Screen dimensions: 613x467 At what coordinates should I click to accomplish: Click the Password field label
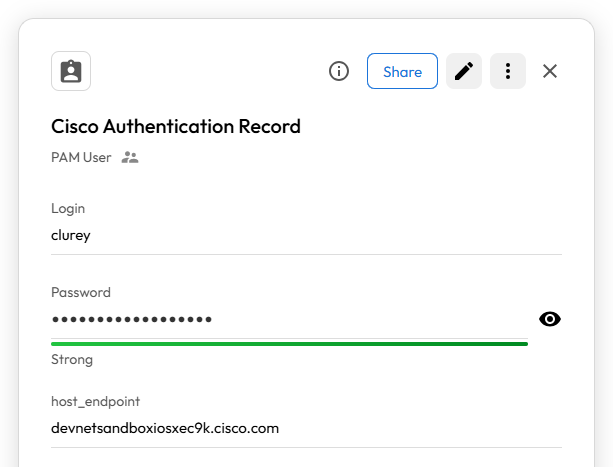coord(81,292)
